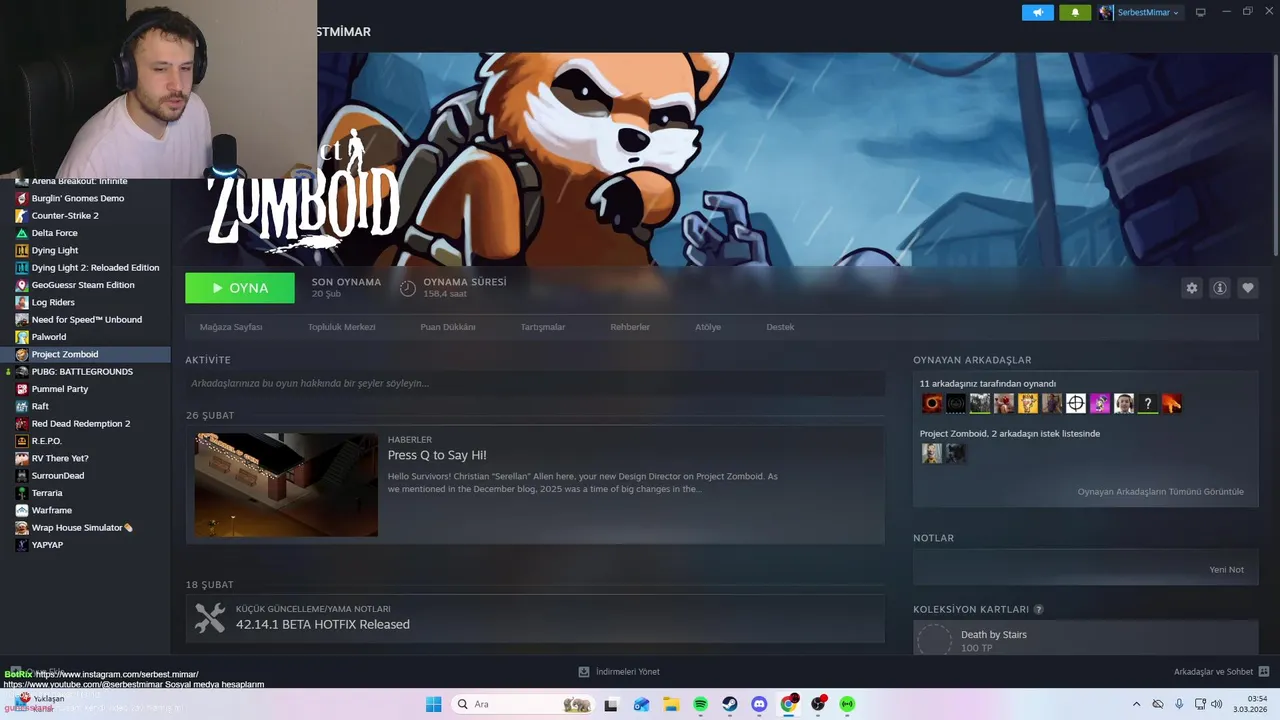Select Need for Speed Unbound entry
This screenshot has height=720, width=1280.
(85, 320)
